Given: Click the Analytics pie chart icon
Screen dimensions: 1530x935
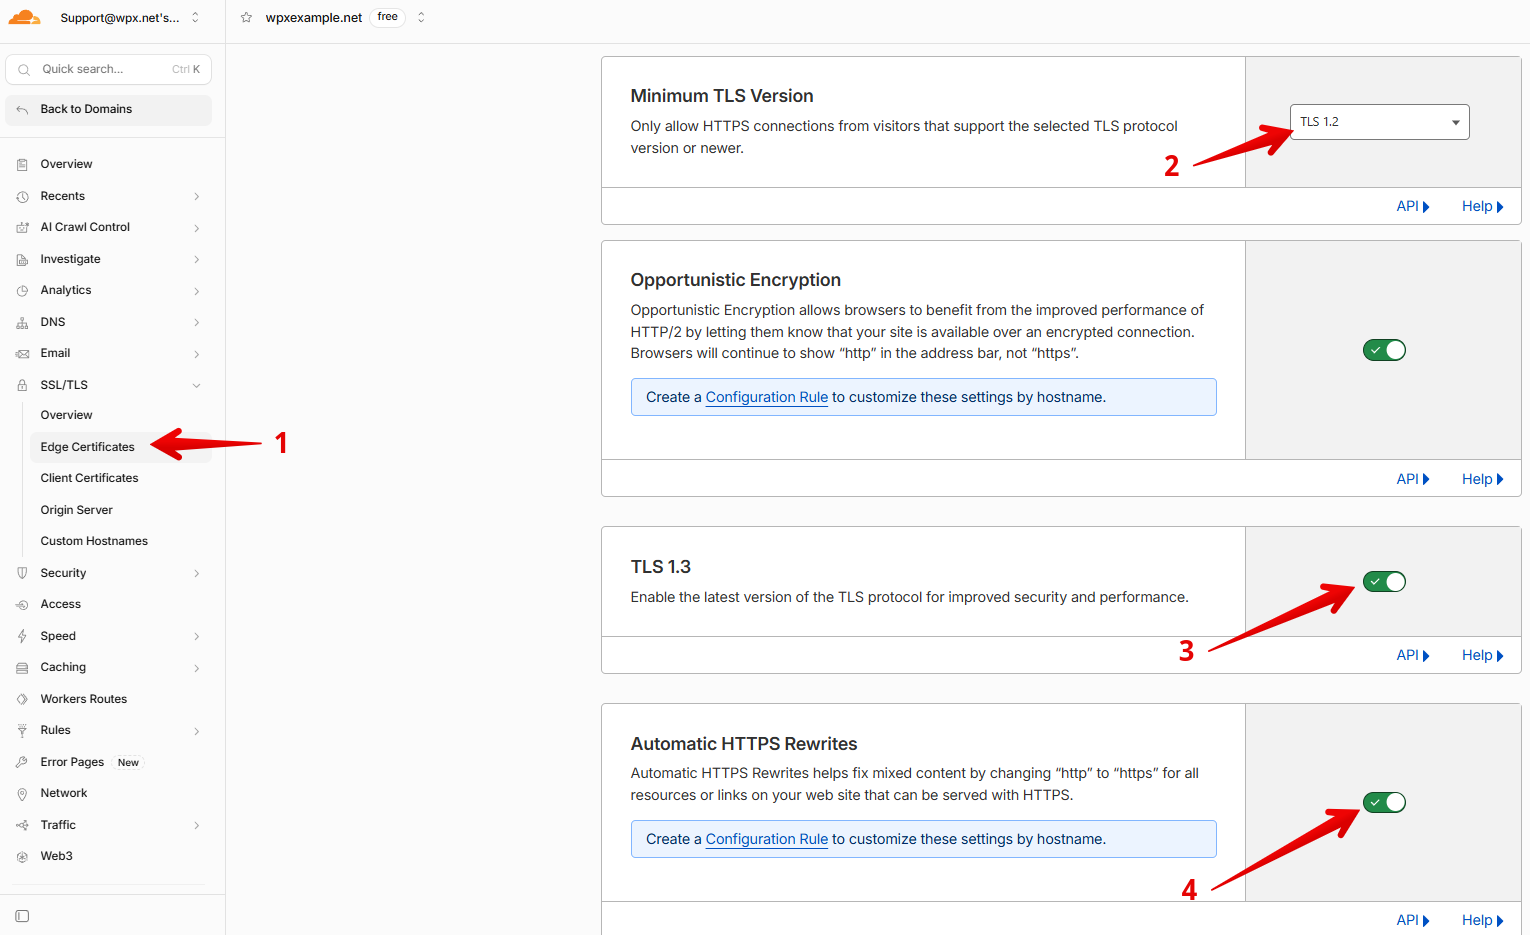Looking at the screenshot, I should (x=22, y=290).
